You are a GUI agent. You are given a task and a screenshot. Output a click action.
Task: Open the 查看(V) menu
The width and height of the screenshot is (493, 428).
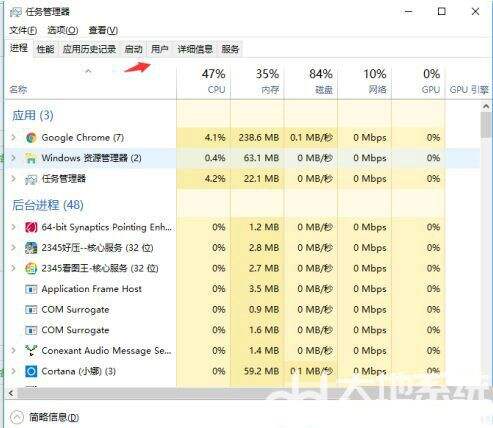point(103,30)
